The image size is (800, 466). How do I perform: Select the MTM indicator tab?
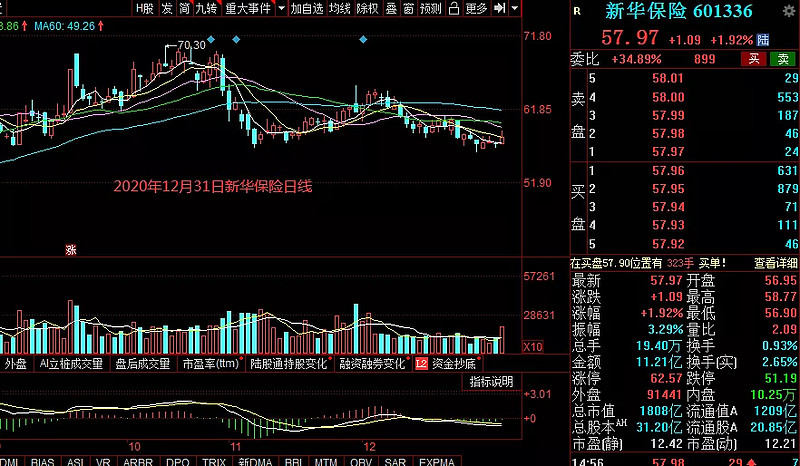click(x=326, y=461)
